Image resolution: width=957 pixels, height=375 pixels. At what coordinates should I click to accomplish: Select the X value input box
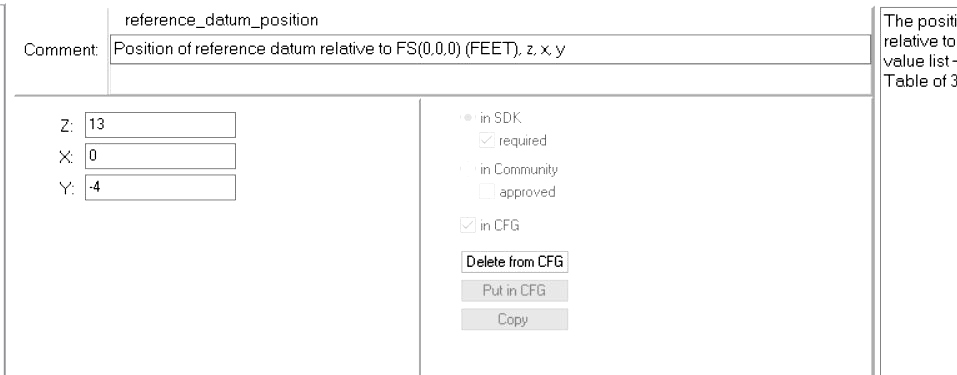pos(160,156)
